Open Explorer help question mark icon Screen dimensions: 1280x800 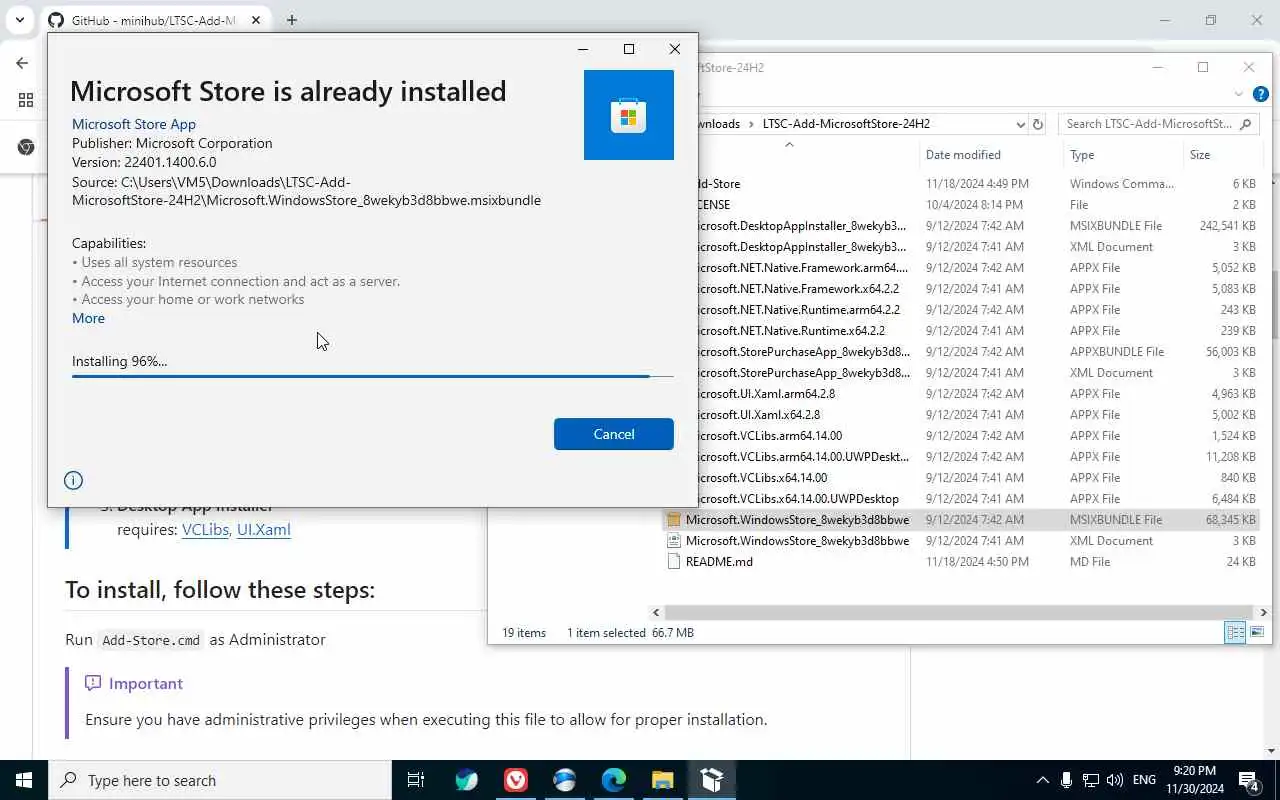point(1261,94)
